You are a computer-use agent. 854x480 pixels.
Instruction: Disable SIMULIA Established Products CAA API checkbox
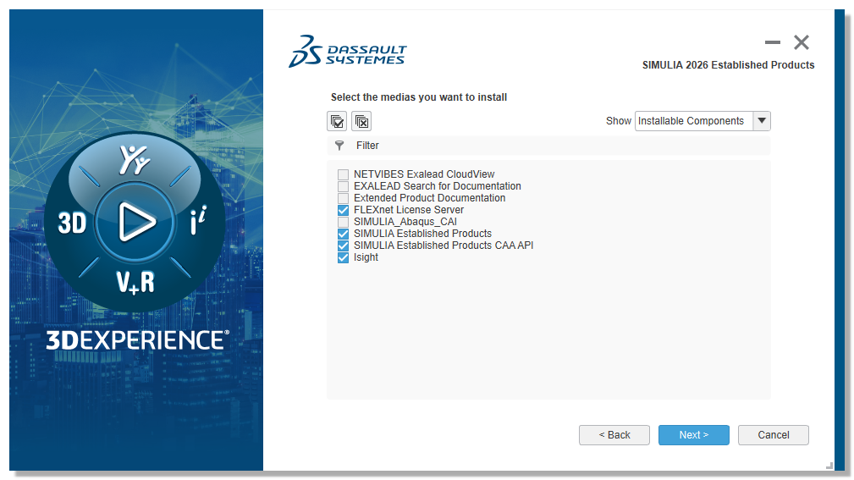coord(343,246)
